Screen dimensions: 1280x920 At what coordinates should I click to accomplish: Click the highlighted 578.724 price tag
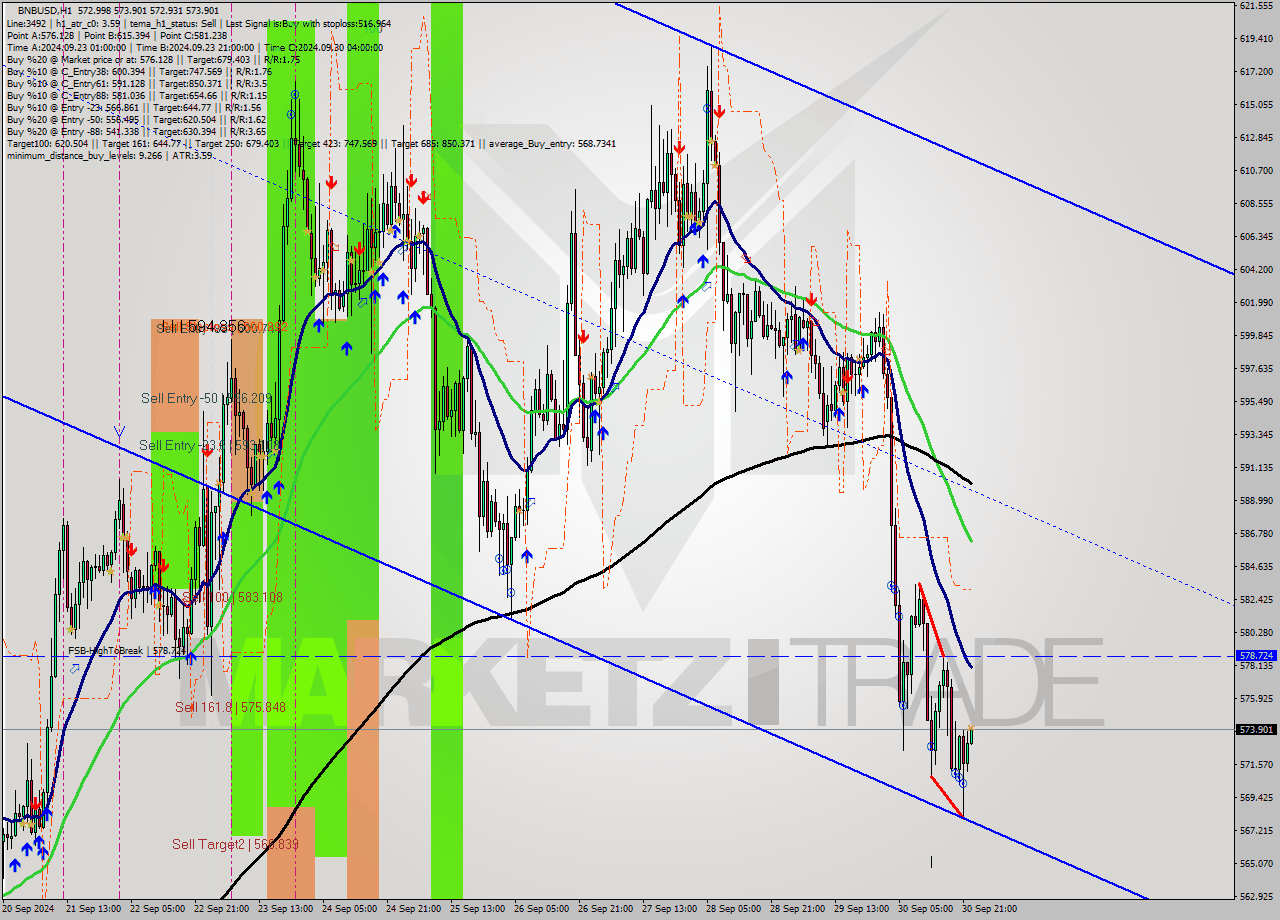pyautogui.click(x=1257, y=656)
